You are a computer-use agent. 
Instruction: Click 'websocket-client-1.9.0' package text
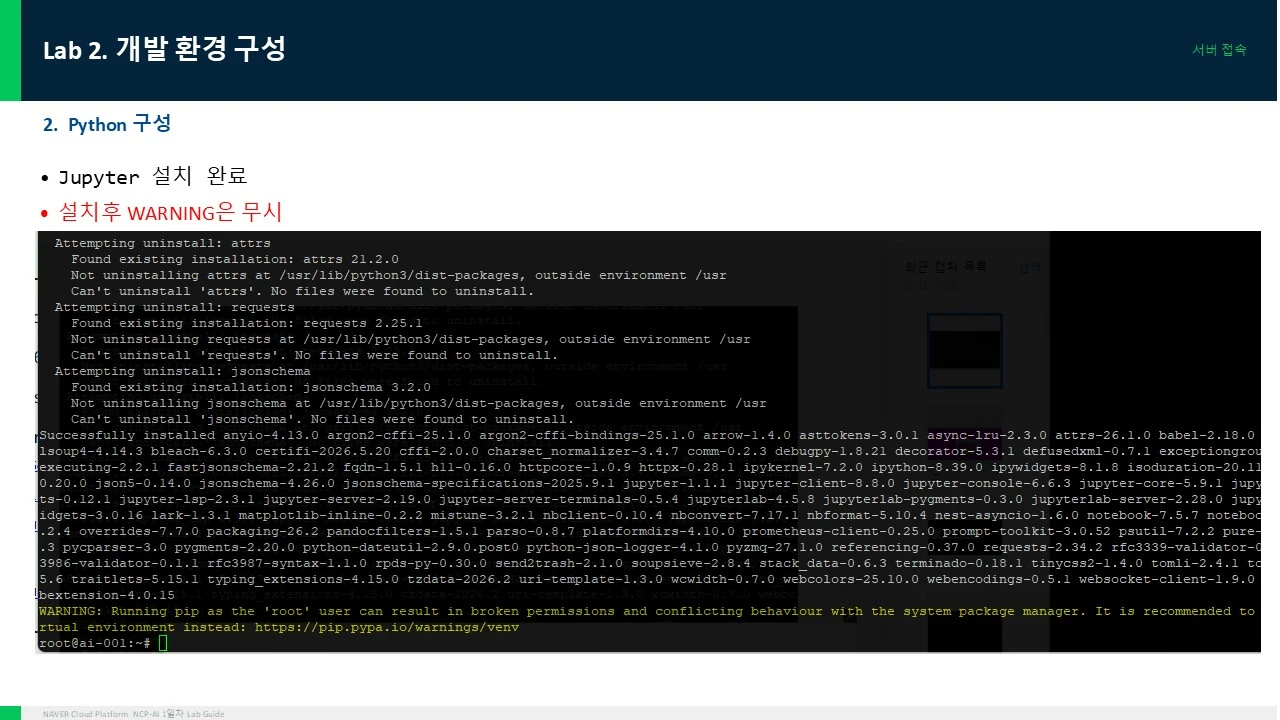click(1165, 579)
